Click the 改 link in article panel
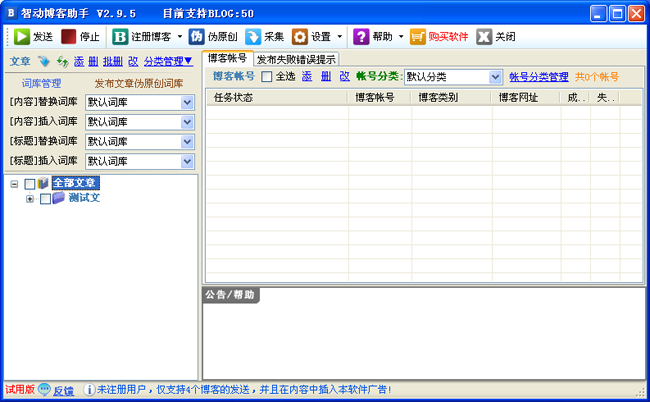 pos(133,62)
